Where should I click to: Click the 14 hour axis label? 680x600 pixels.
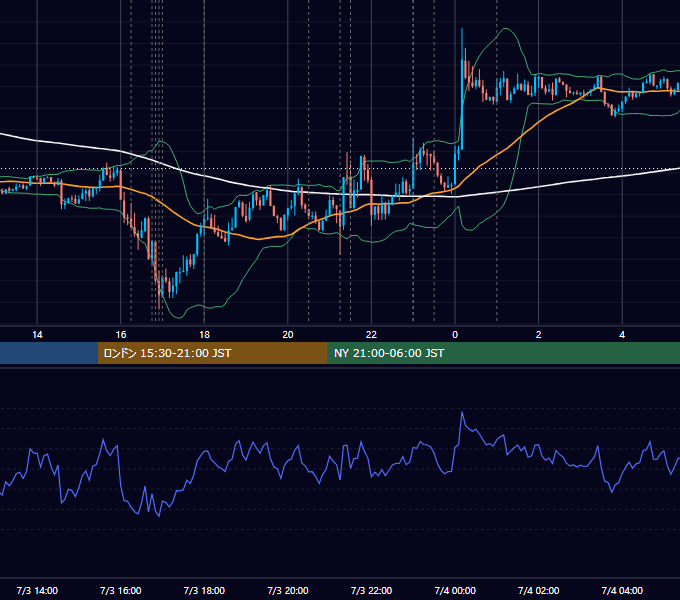pos(37,335)
